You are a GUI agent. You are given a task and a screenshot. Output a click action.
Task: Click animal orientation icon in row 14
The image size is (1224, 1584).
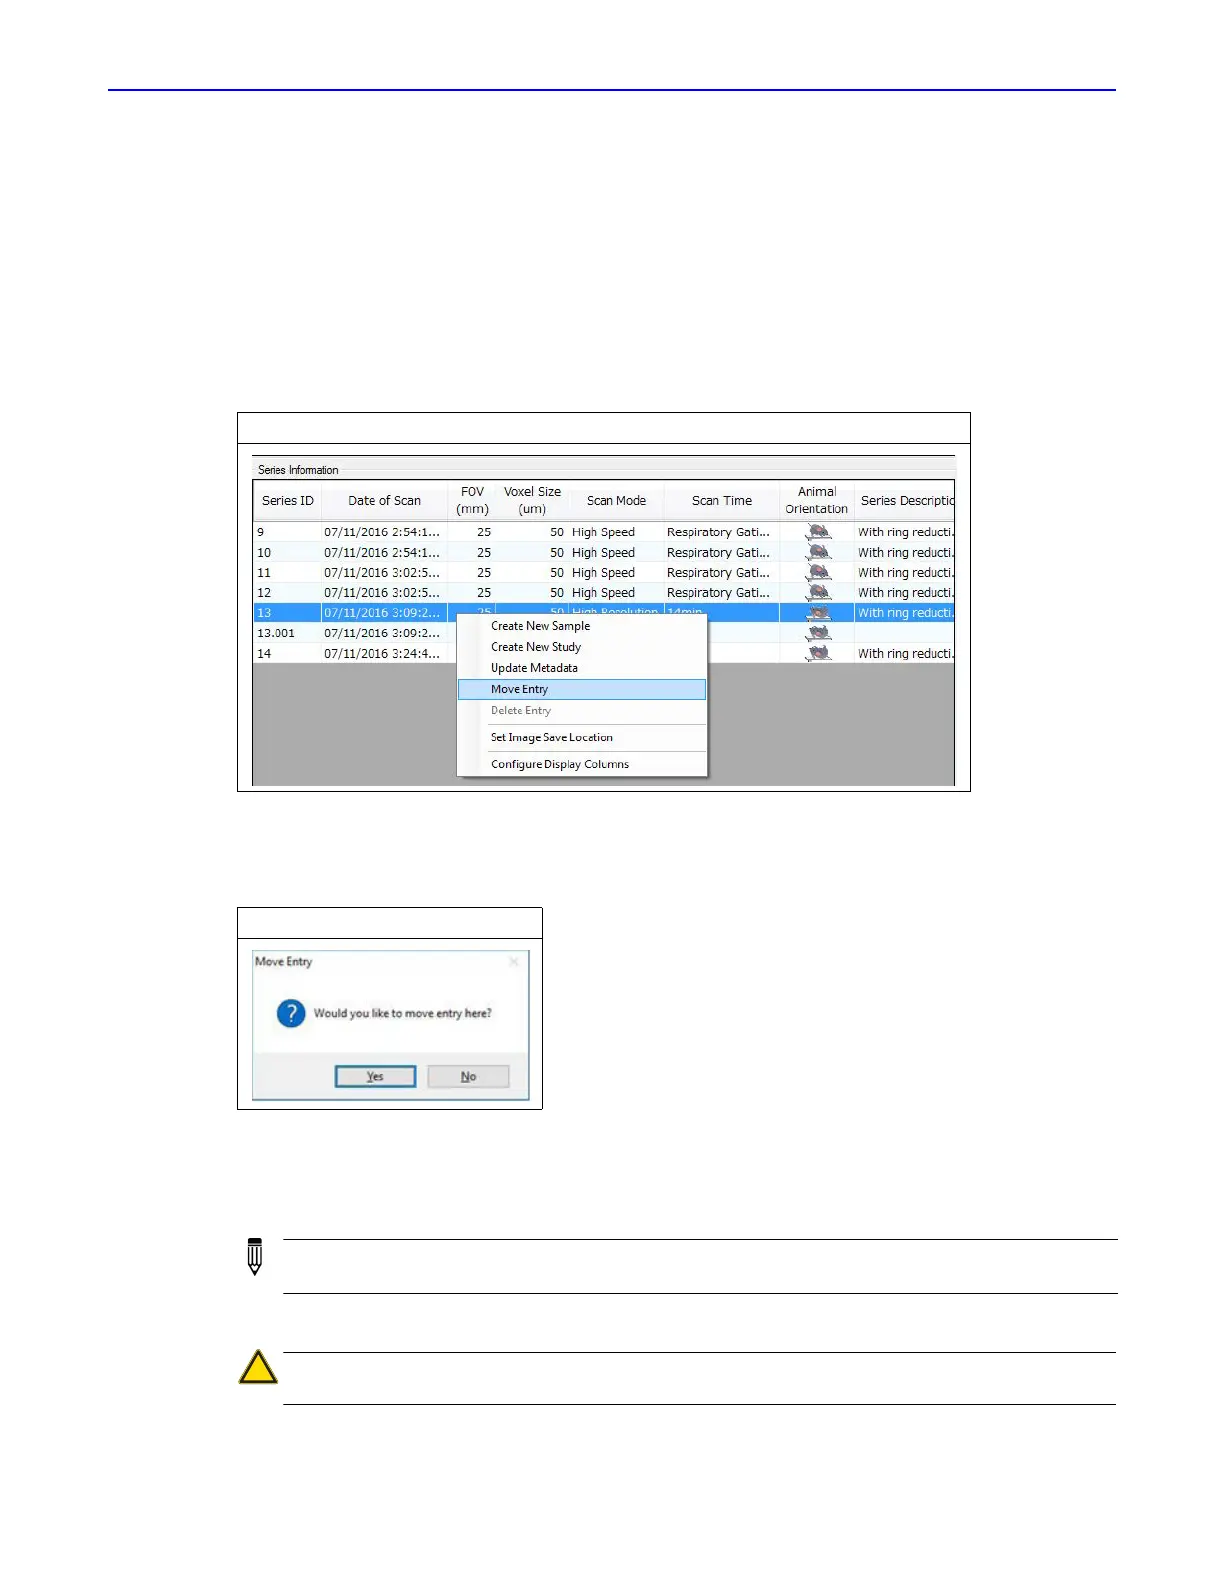click(819, 653)
